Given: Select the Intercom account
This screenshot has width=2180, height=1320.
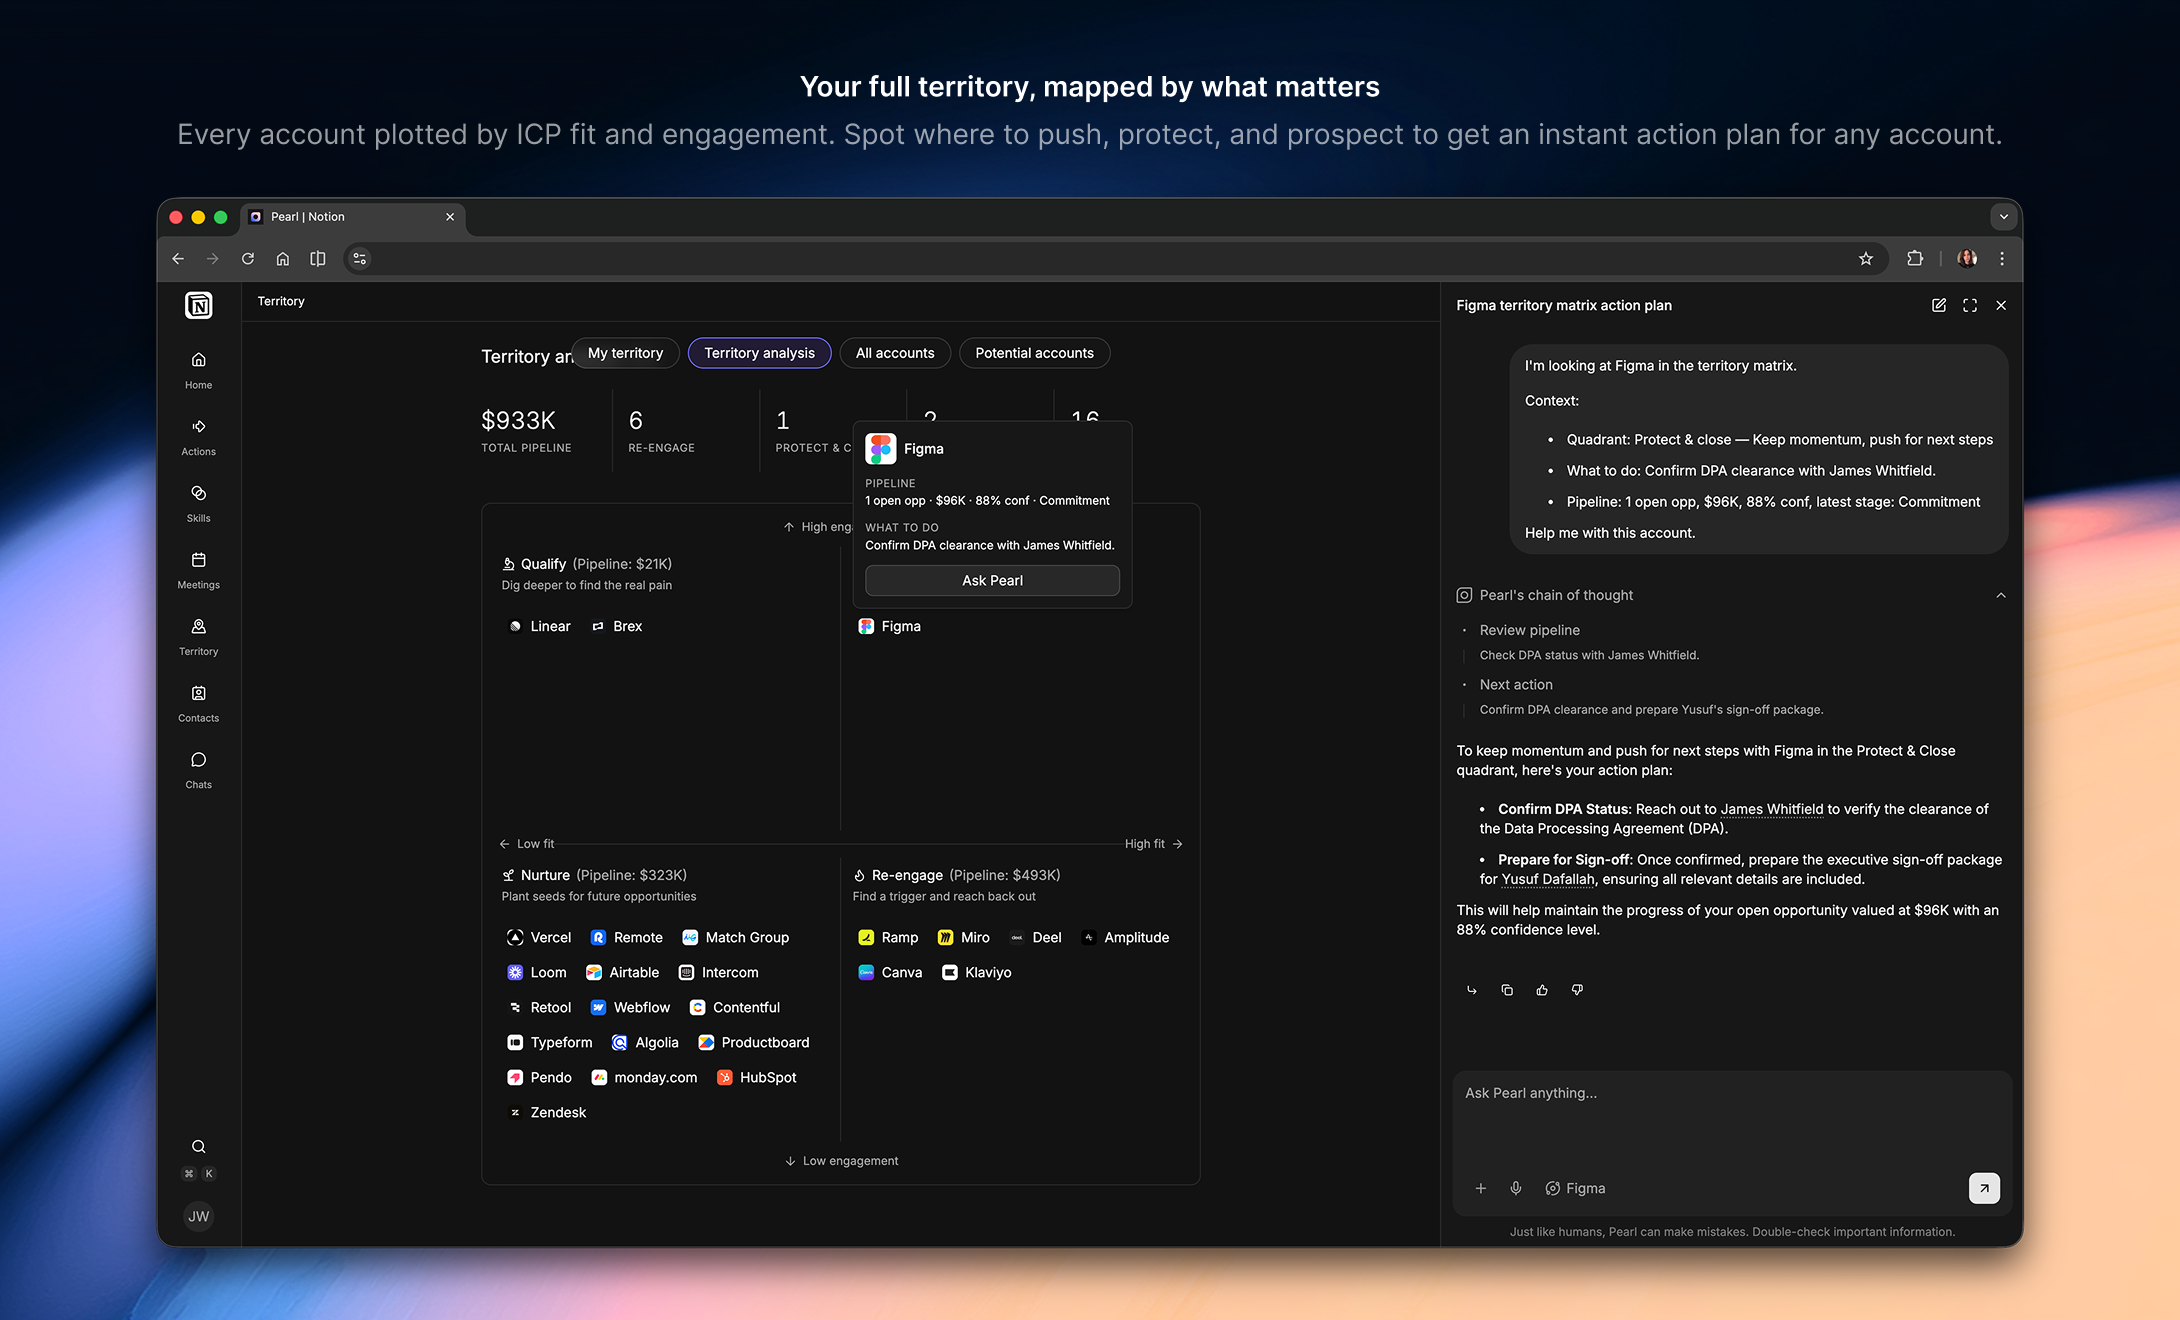Looking at the screenshot, I should (x=719, y=972).
